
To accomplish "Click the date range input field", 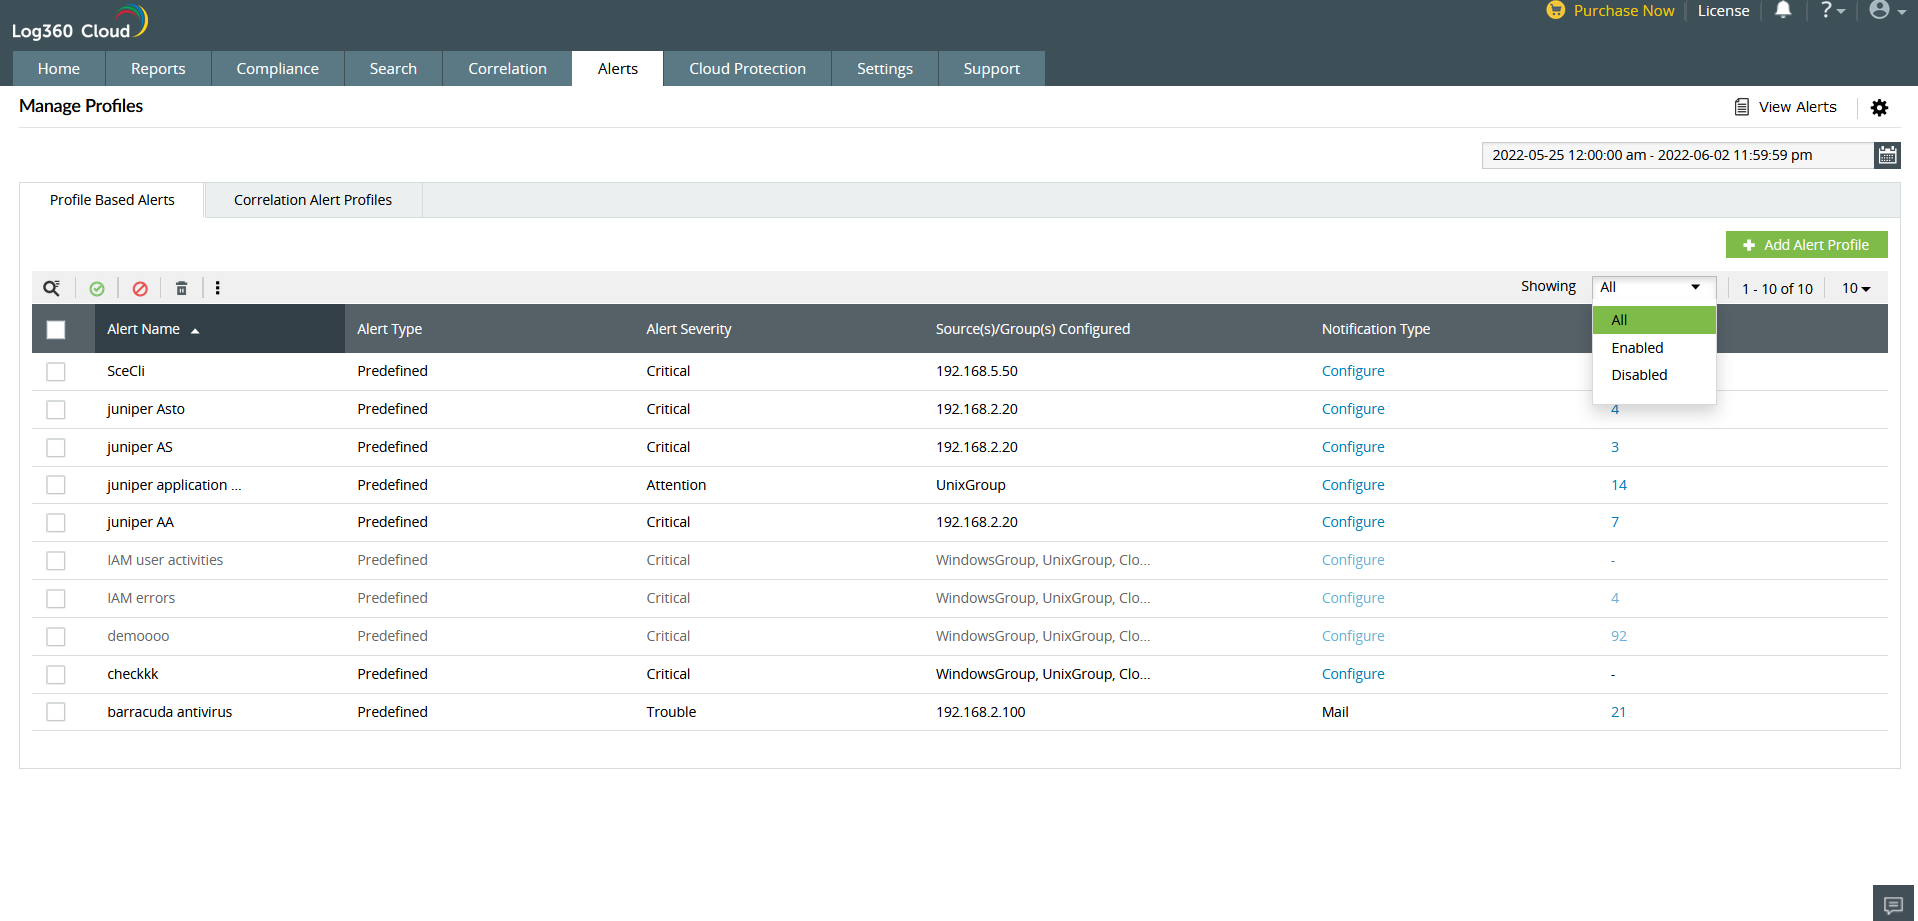I will pyautogui.click(x=1676, y=155).
